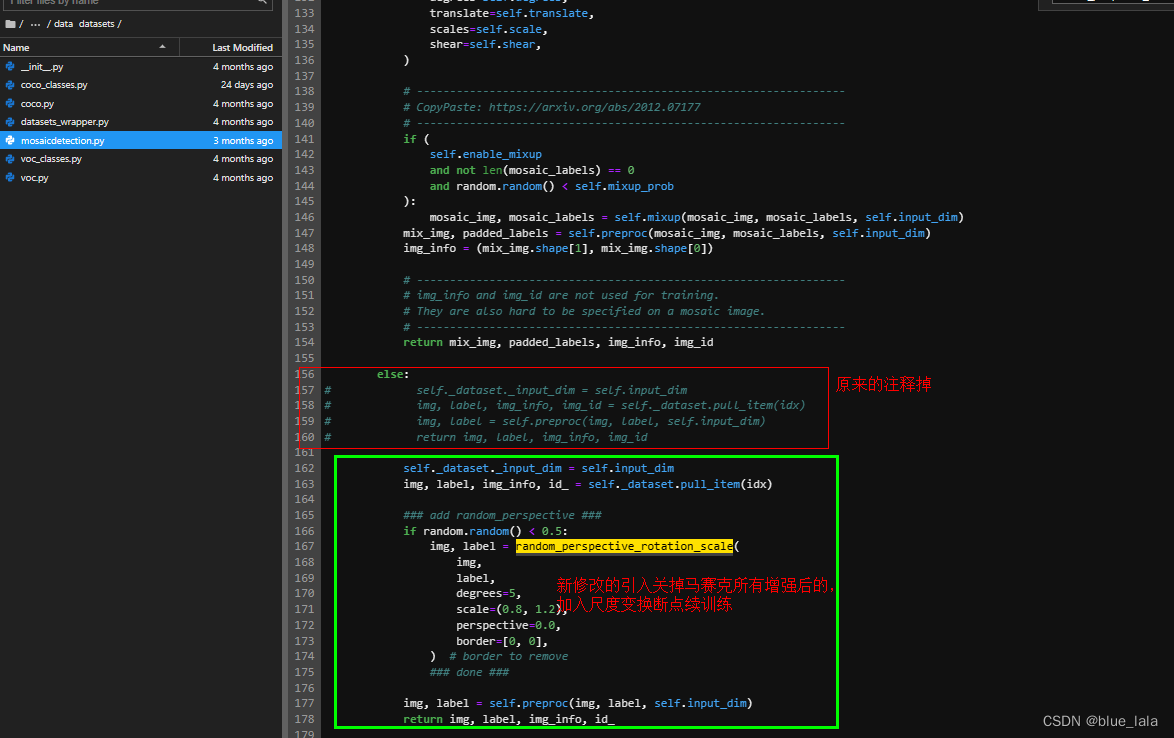
Task: Click line number 167 in the gutter
Action: (304, 546)
